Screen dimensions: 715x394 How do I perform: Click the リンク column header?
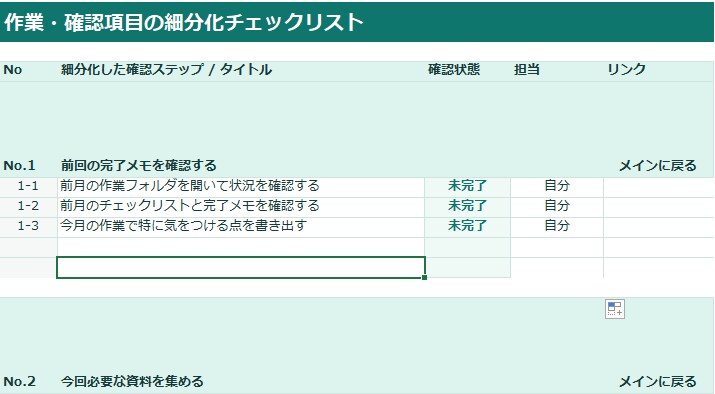[627, 69]
